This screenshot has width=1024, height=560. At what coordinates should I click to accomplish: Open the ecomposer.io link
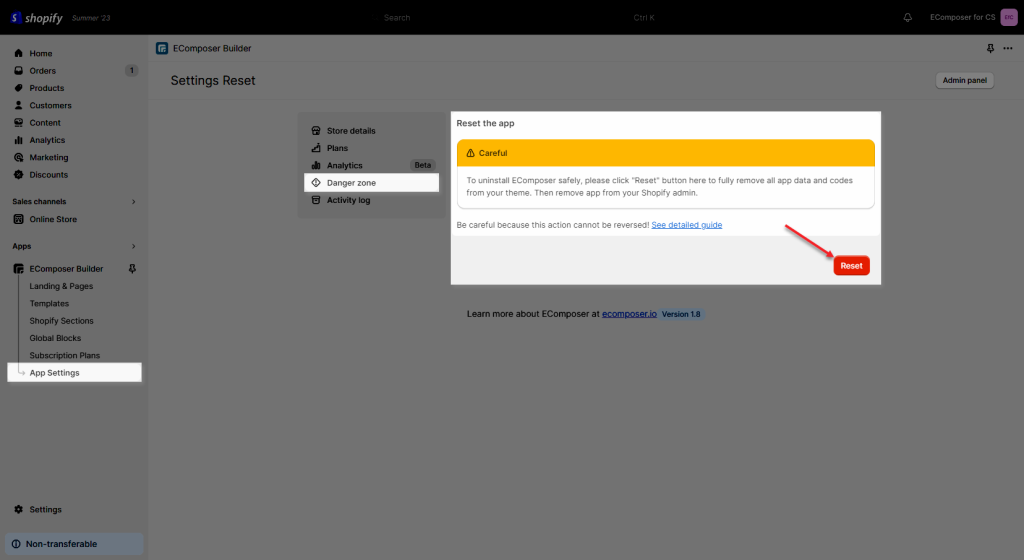(x=629, y=314)
